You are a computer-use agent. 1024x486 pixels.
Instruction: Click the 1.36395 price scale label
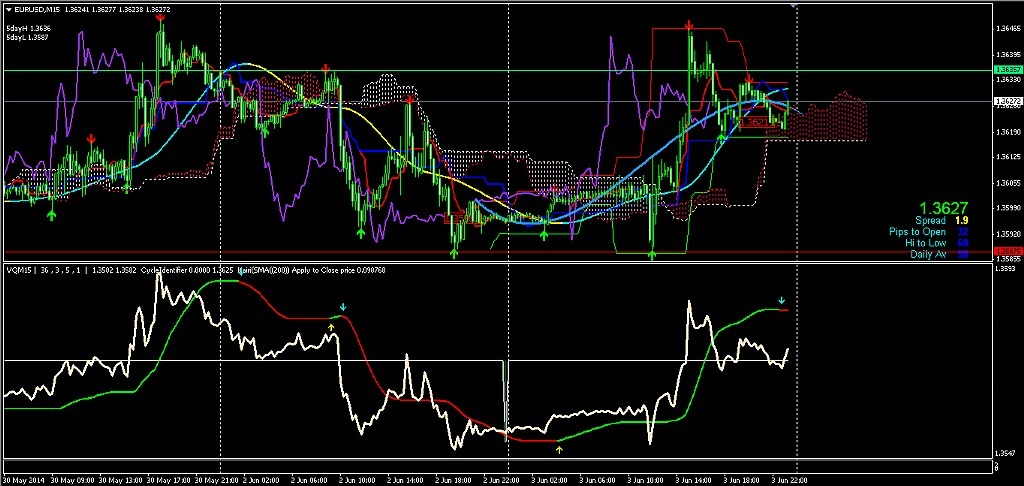(x=1008, y=55)
